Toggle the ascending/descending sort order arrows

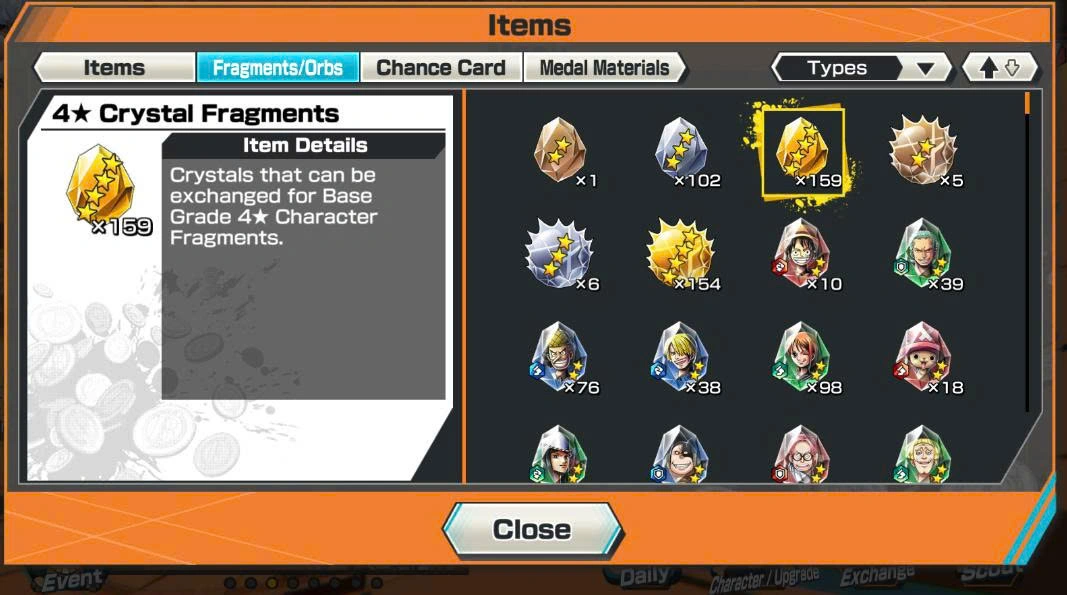[1000, 68]
